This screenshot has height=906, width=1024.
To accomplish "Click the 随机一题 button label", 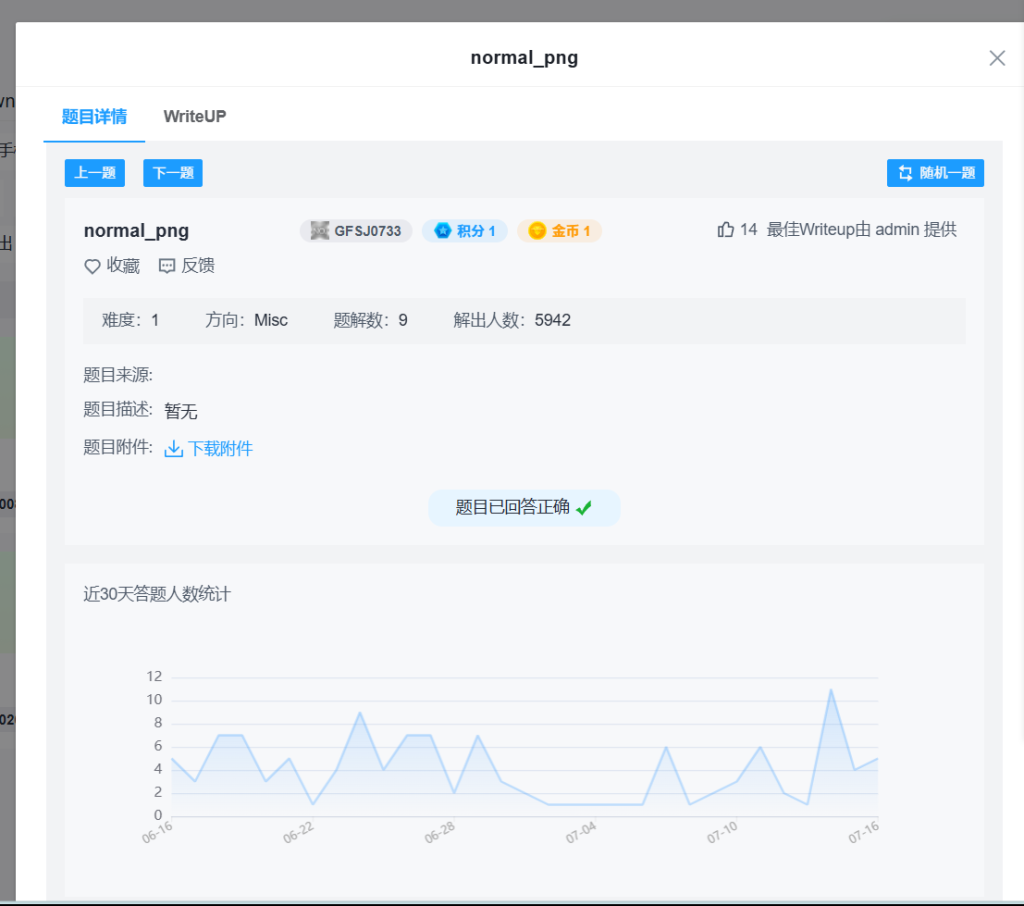I will tap(946, 173).
